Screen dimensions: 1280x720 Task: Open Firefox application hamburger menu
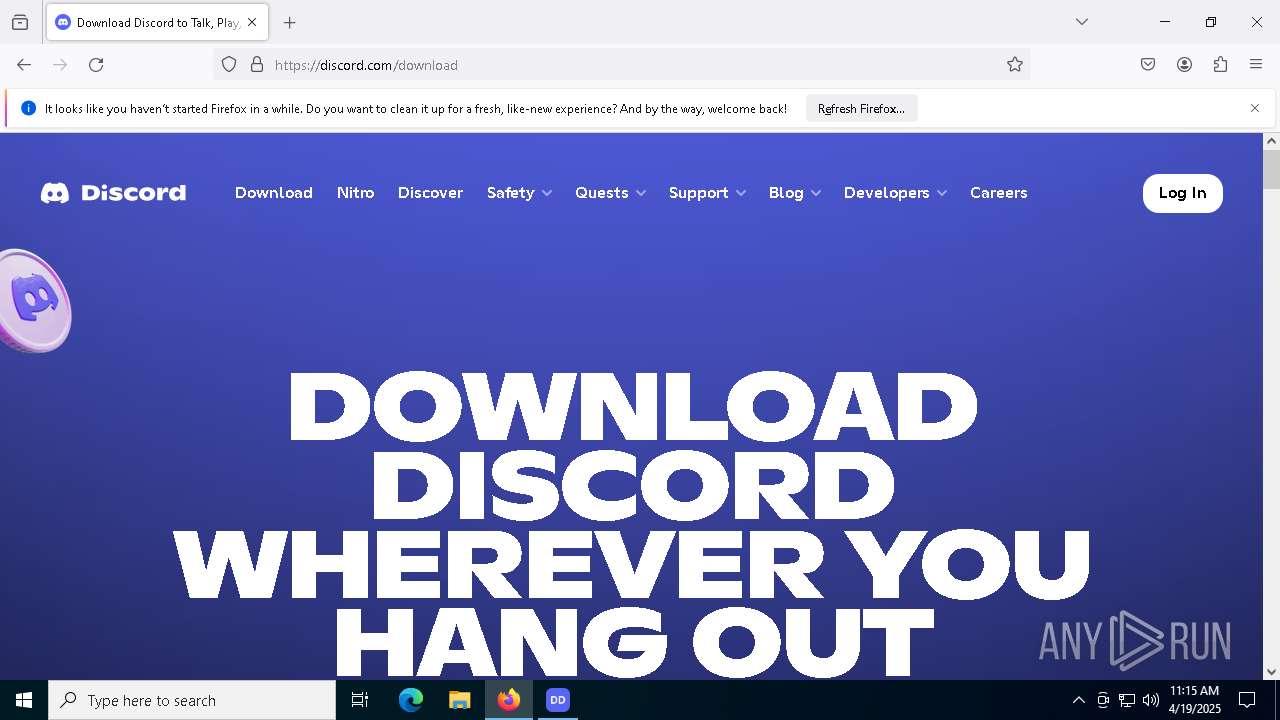click(x=1256, y=65)
